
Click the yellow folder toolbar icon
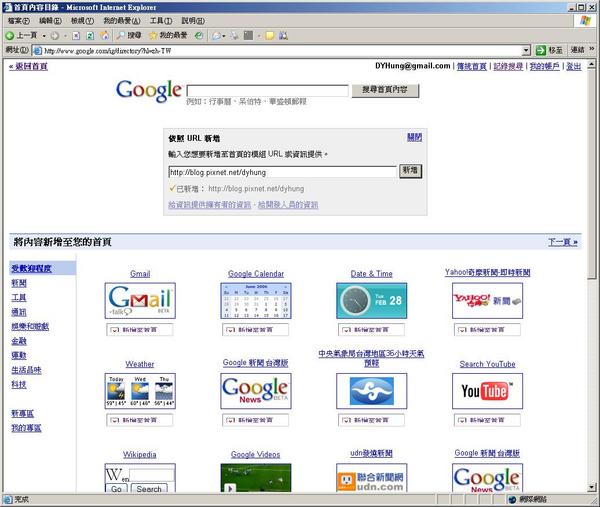(269, 36)
